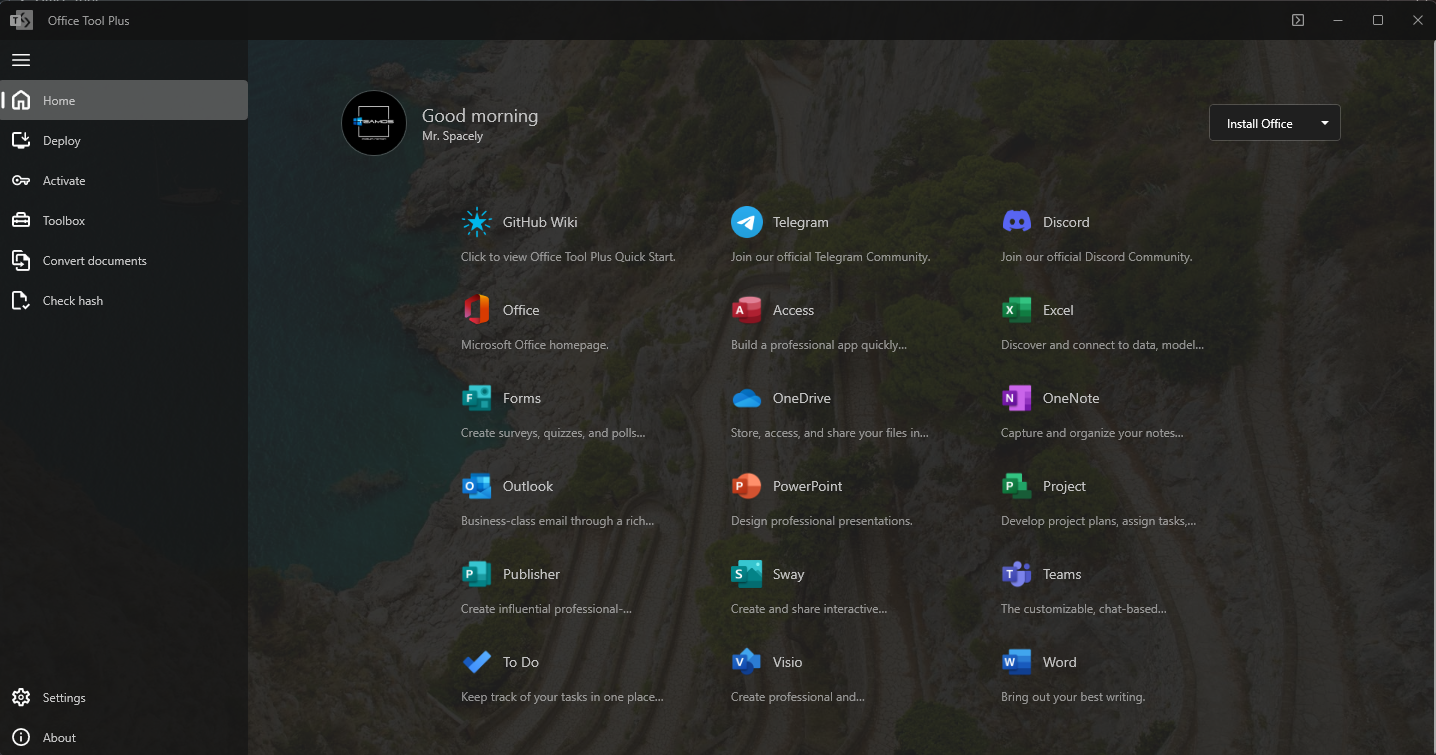Click 'Click to view Office Tool Plus Quick Start.'
This screenshot has width=1436, height=755.
click(x=568, y=257)
